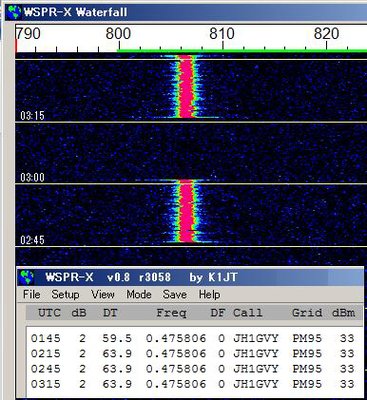Viewport: 367px width, 400px height.
Task: Click the 820 mark on frequency scale
Action: (x=327, y=34)
